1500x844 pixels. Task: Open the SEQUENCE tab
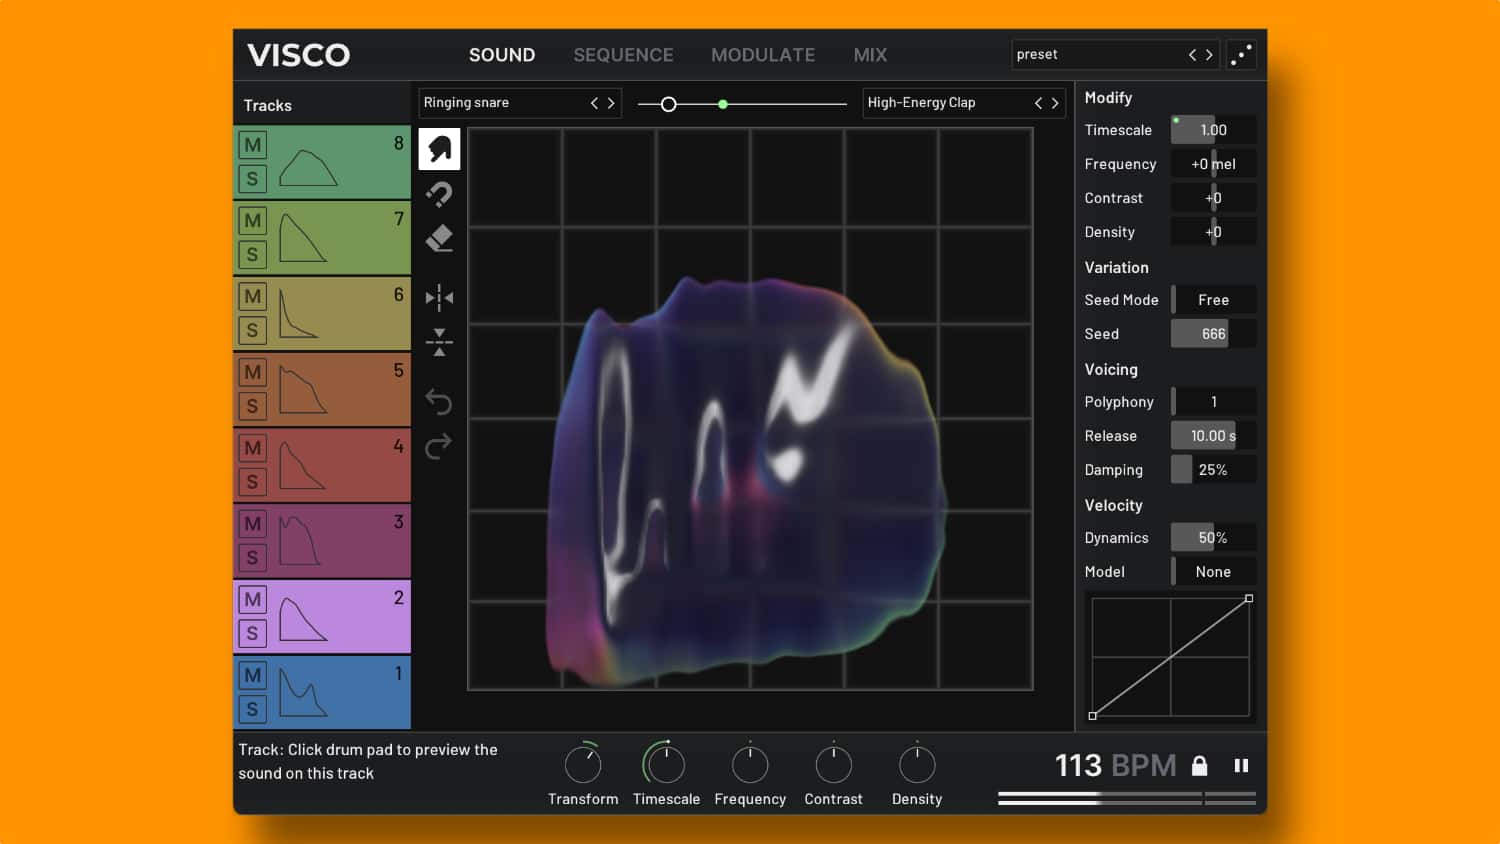click(x=623, y=55)
